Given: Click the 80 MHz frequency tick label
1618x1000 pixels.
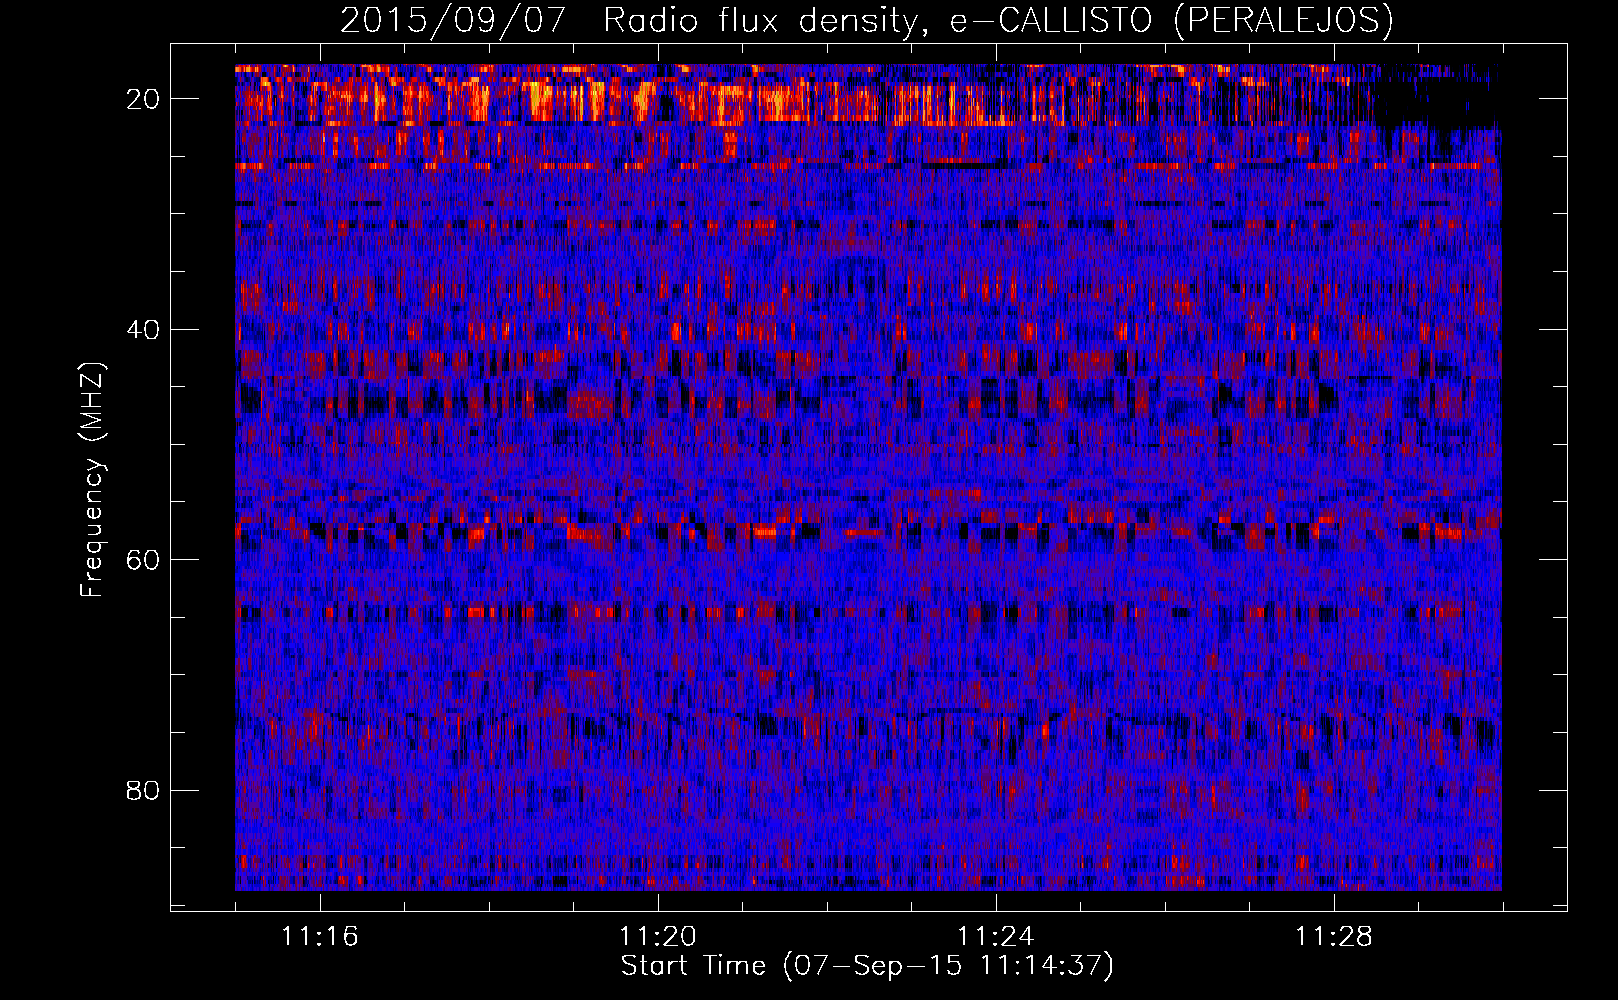Looking at the screenshot, I should pos(144,790).
